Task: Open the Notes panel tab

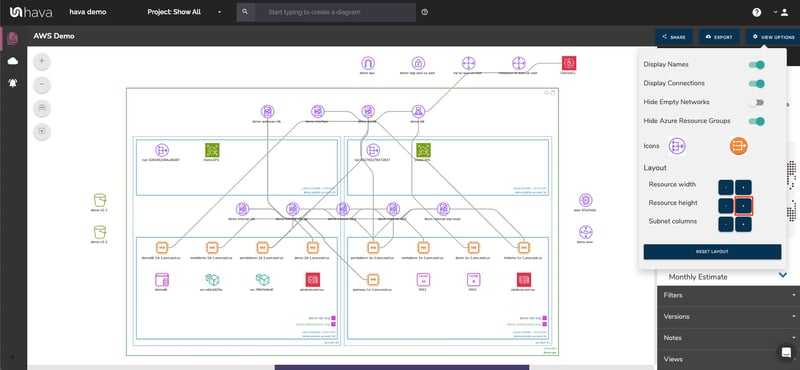Action: [728, 338]
